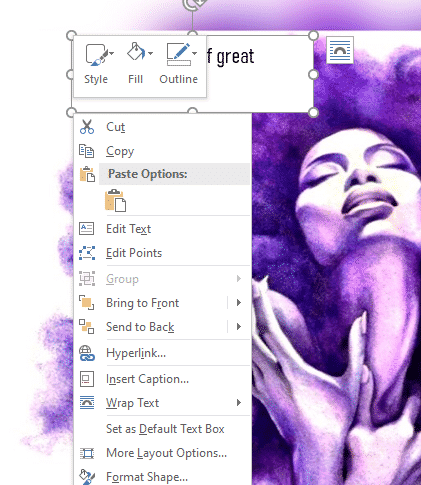The image size is (421, 485).
Task: Expand the Bring to Front submenu arrow
Action: click(239, 303)
